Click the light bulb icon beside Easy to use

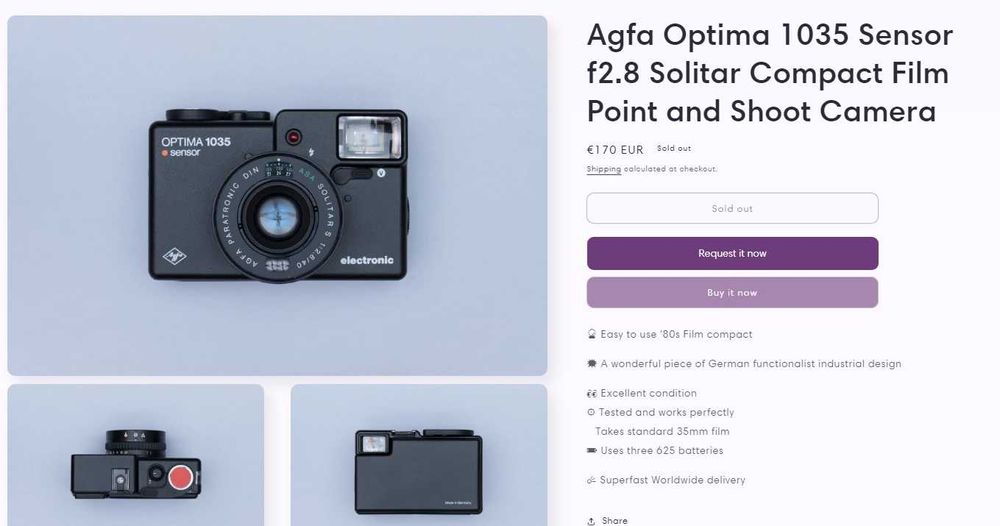click(x=591, y=334)
